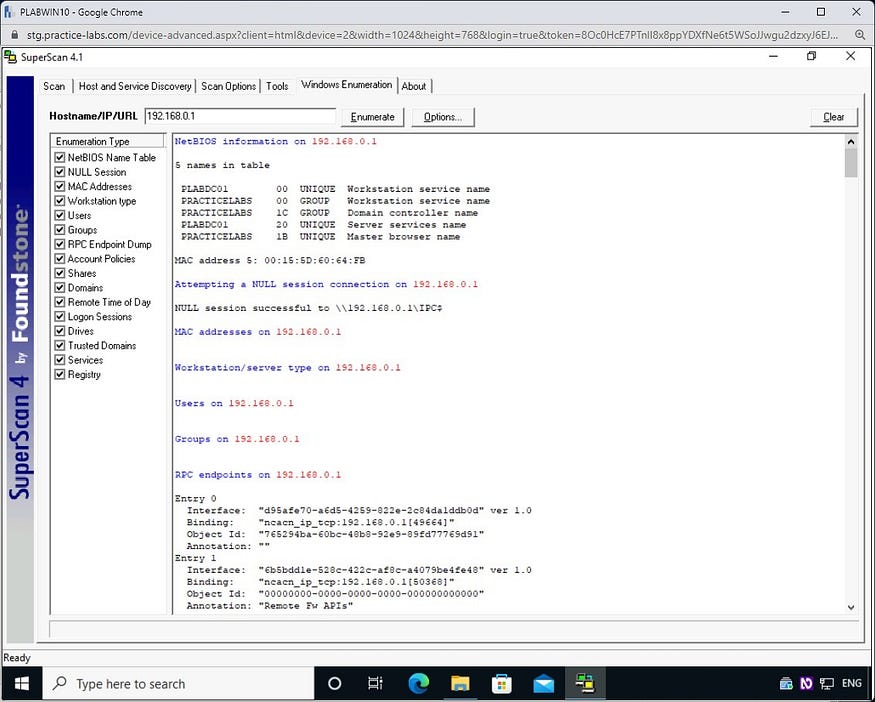This screenshot has width=875, height=702.
Task: Uncheck NetBIOS Name Table
Action: click(60, 157)
